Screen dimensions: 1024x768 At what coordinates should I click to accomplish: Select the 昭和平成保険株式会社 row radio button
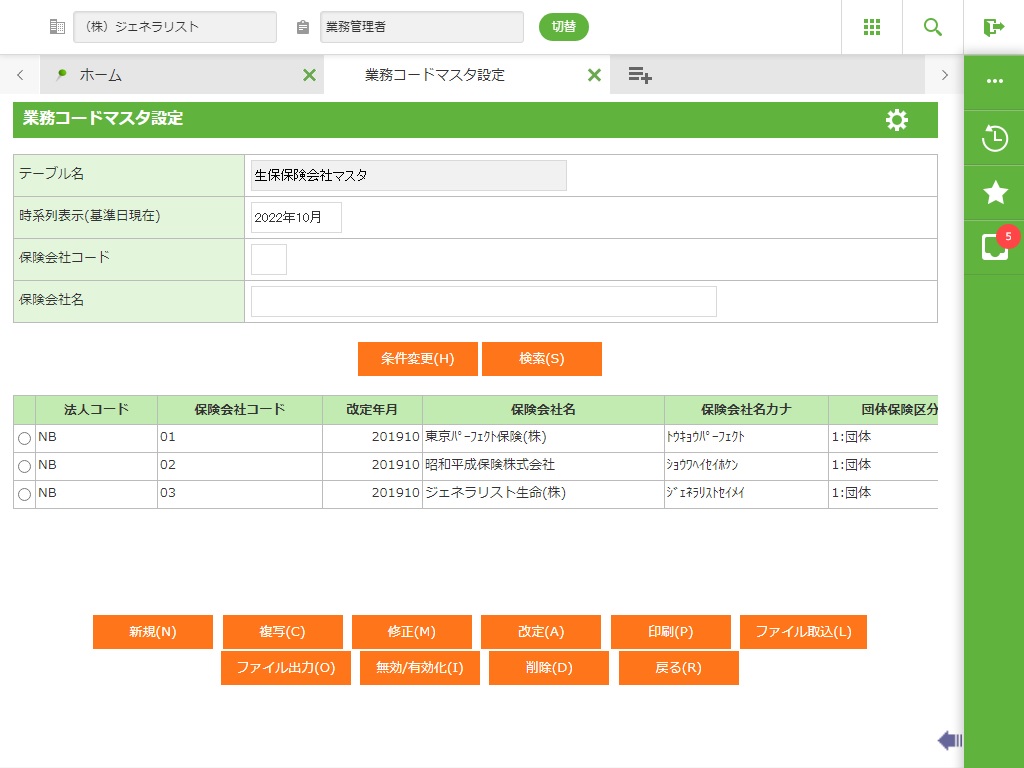(x=24, y=466)
